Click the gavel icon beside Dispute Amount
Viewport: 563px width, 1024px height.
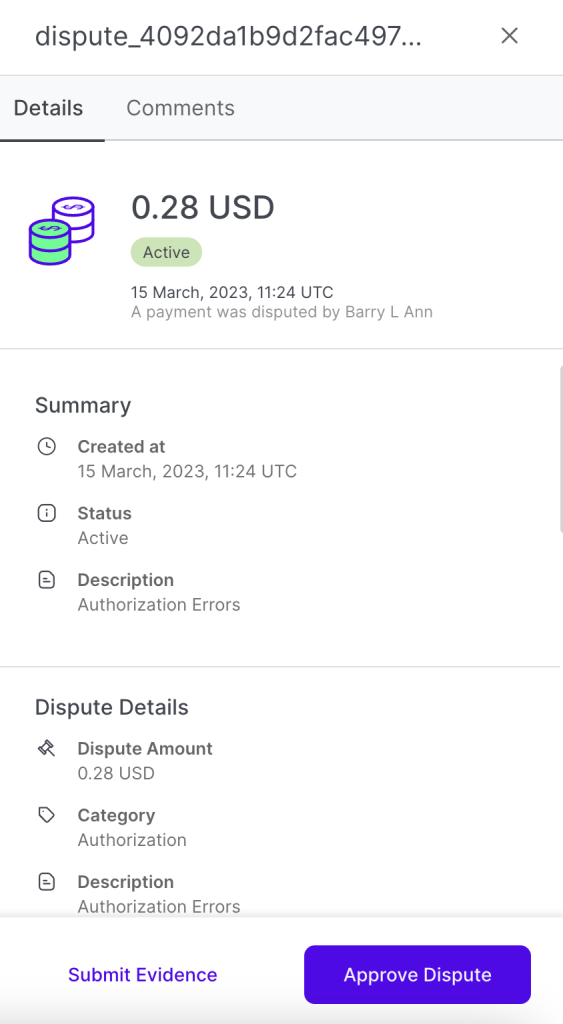46,748
